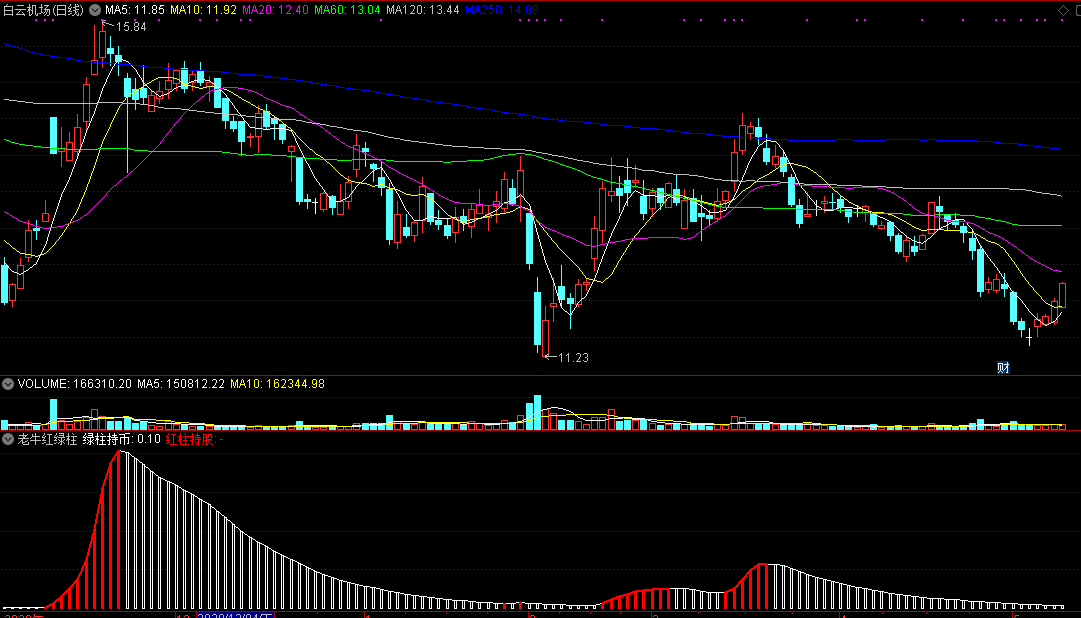Screen dimensions: 1081x618
Task: Select the MA5: 11.85 moving average label
Action: 135,10
